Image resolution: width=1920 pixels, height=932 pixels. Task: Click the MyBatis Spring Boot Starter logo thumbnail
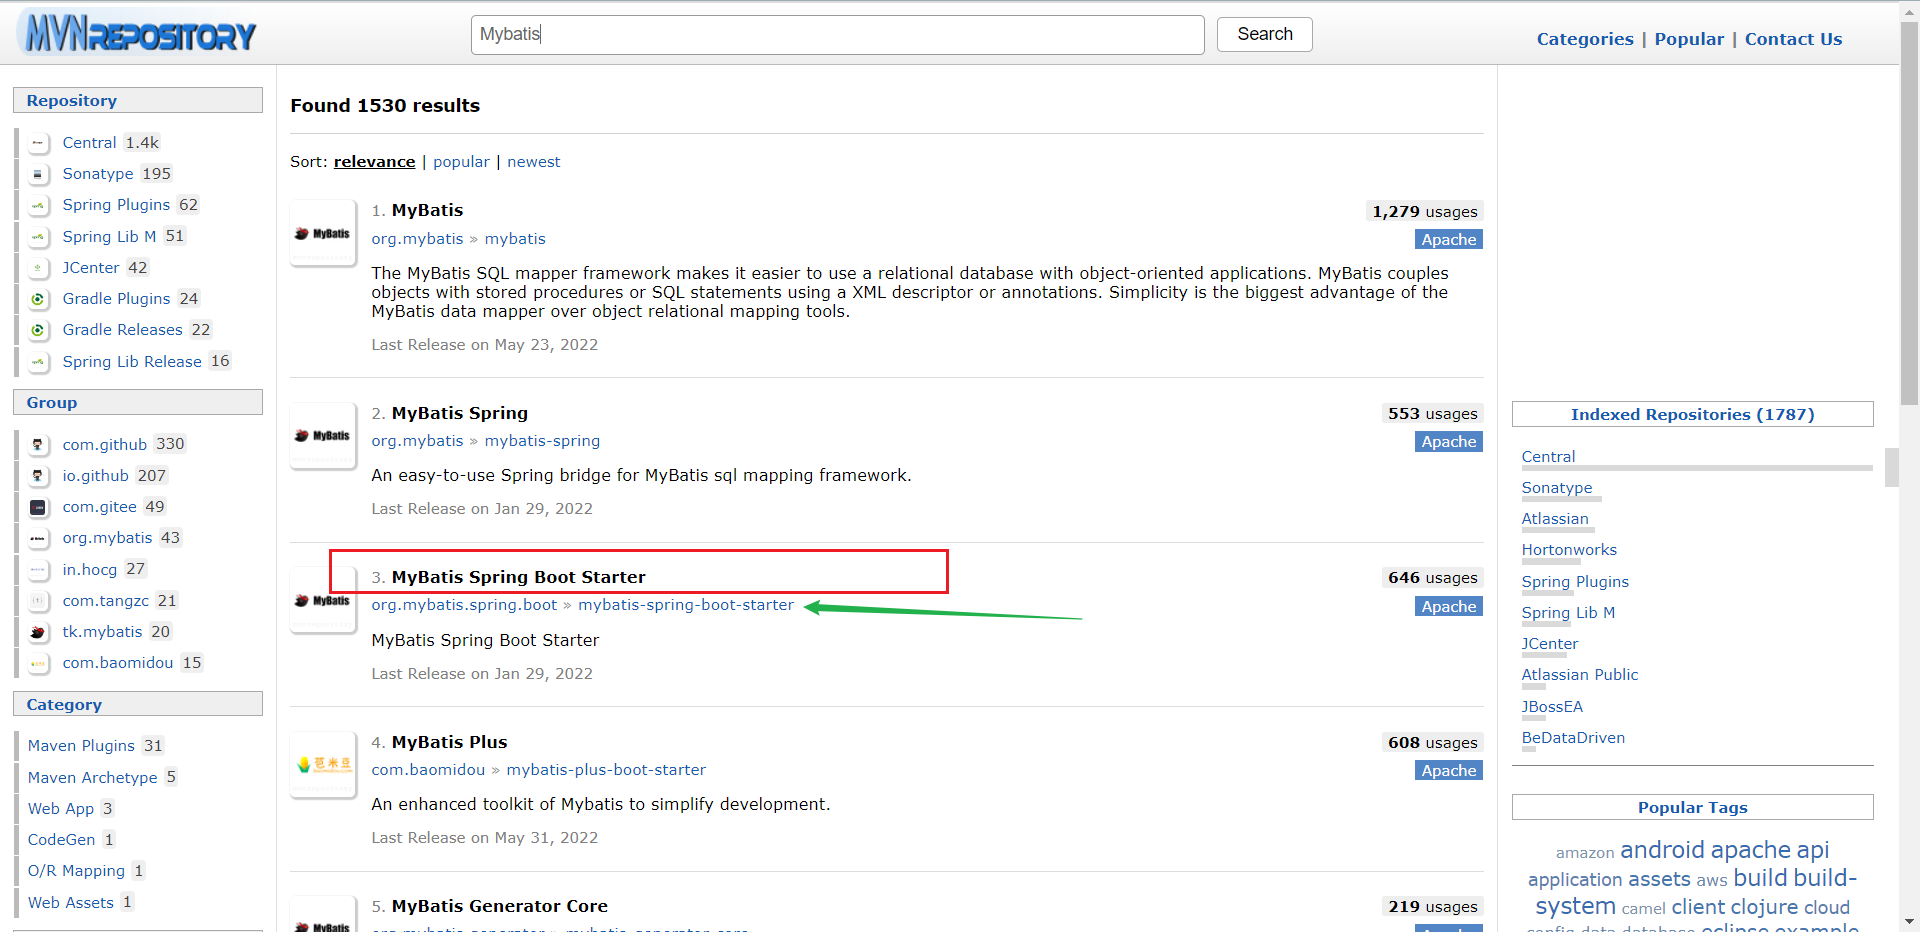[323, 600]
